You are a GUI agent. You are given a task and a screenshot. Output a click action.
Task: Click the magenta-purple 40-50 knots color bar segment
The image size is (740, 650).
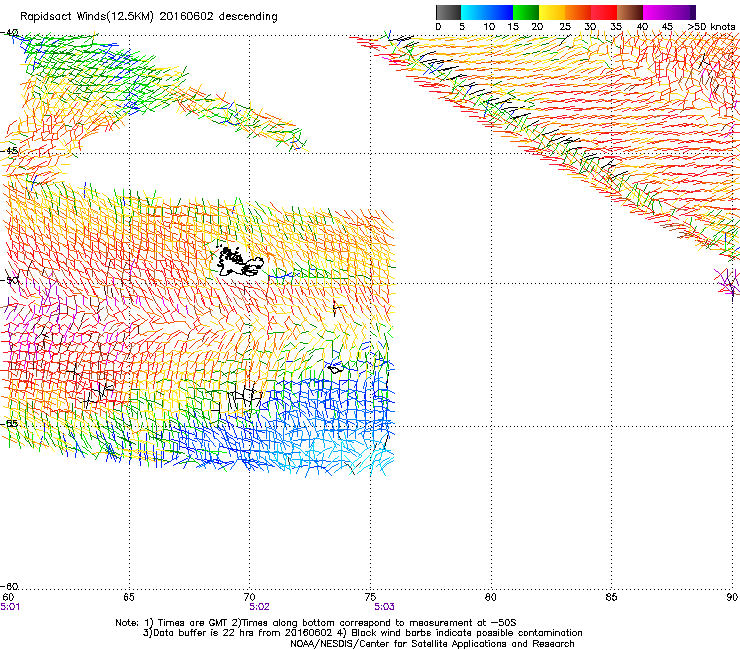[x=669, y=12]
